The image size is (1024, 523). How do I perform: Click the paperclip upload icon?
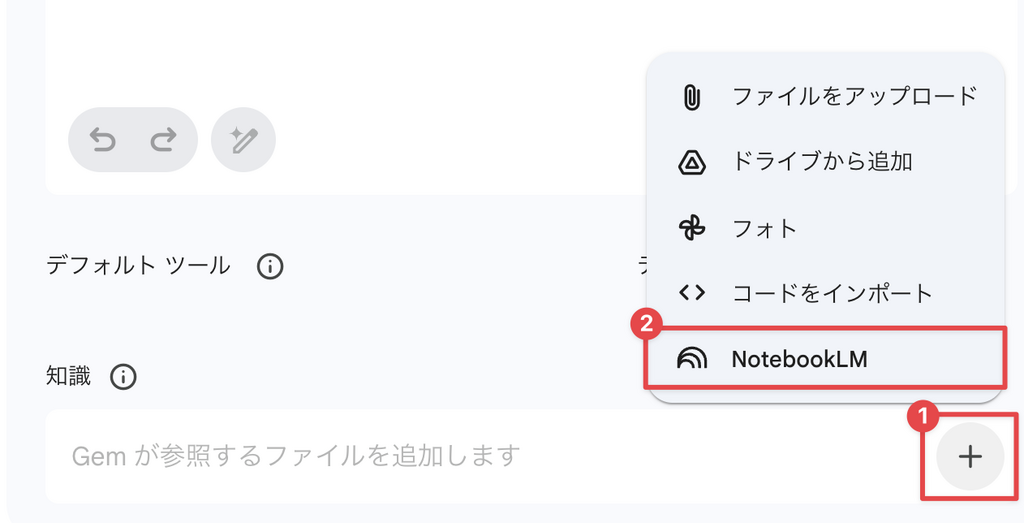point(691,97)
